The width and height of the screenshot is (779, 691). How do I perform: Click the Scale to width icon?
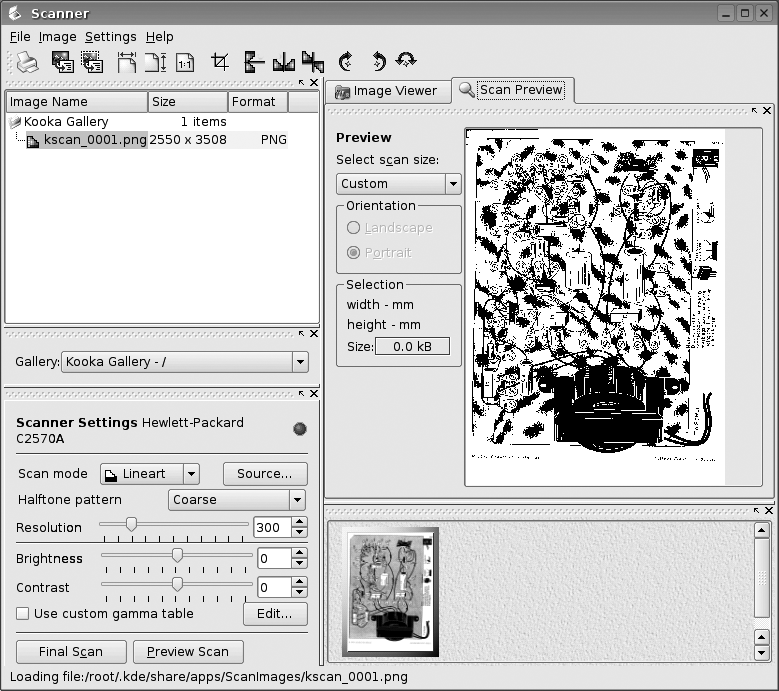[x=126, y=63]
